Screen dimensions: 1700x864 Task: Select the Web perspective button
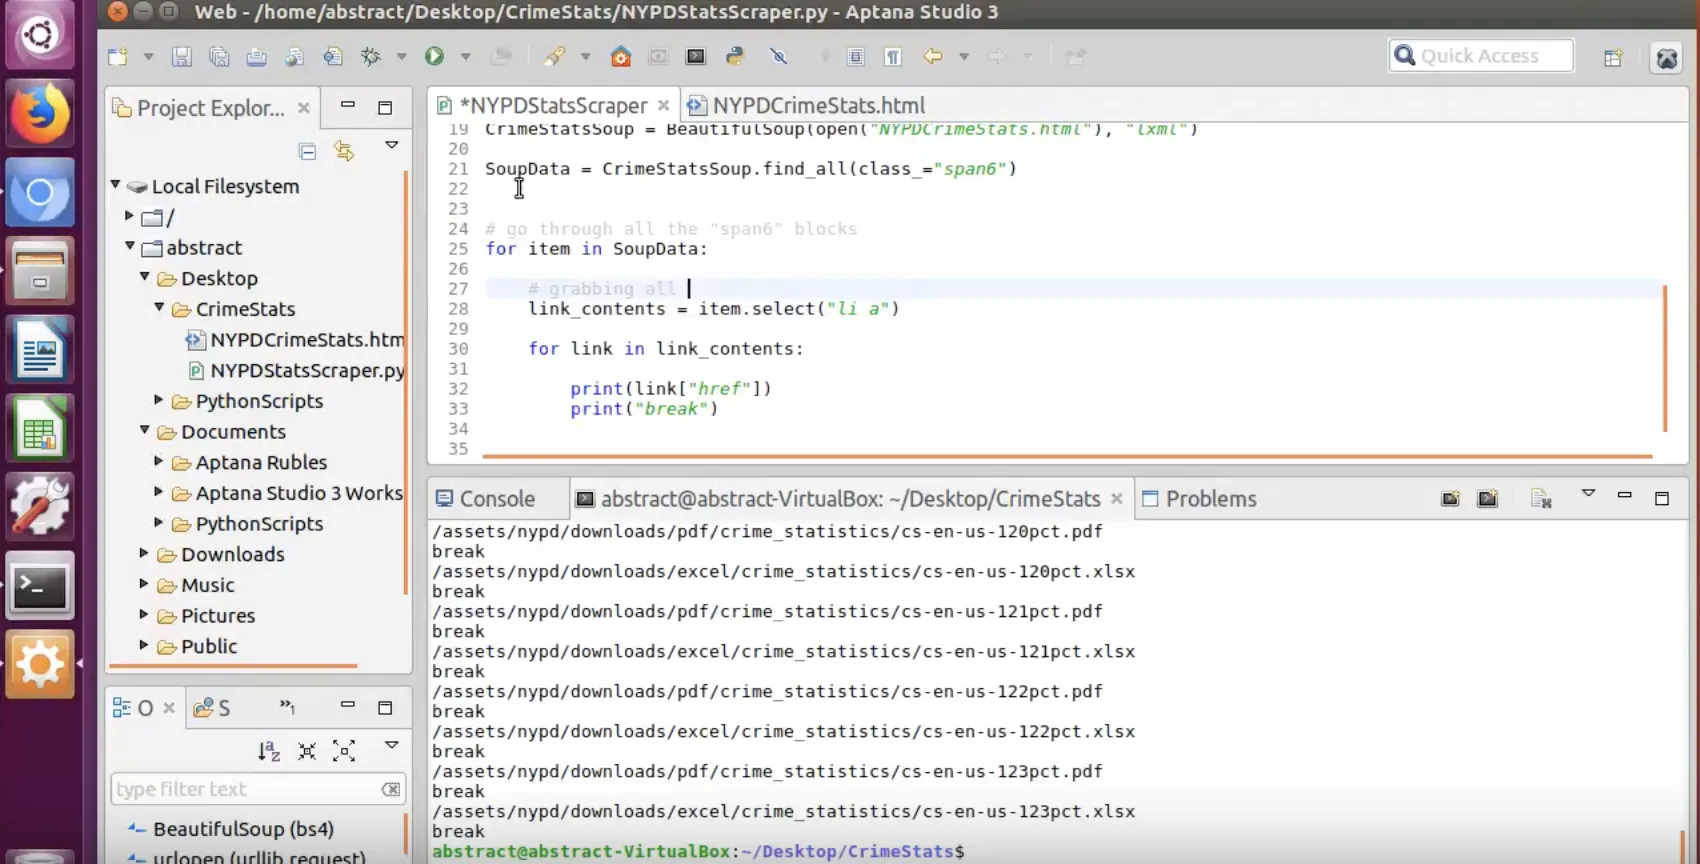[1667, 58]
